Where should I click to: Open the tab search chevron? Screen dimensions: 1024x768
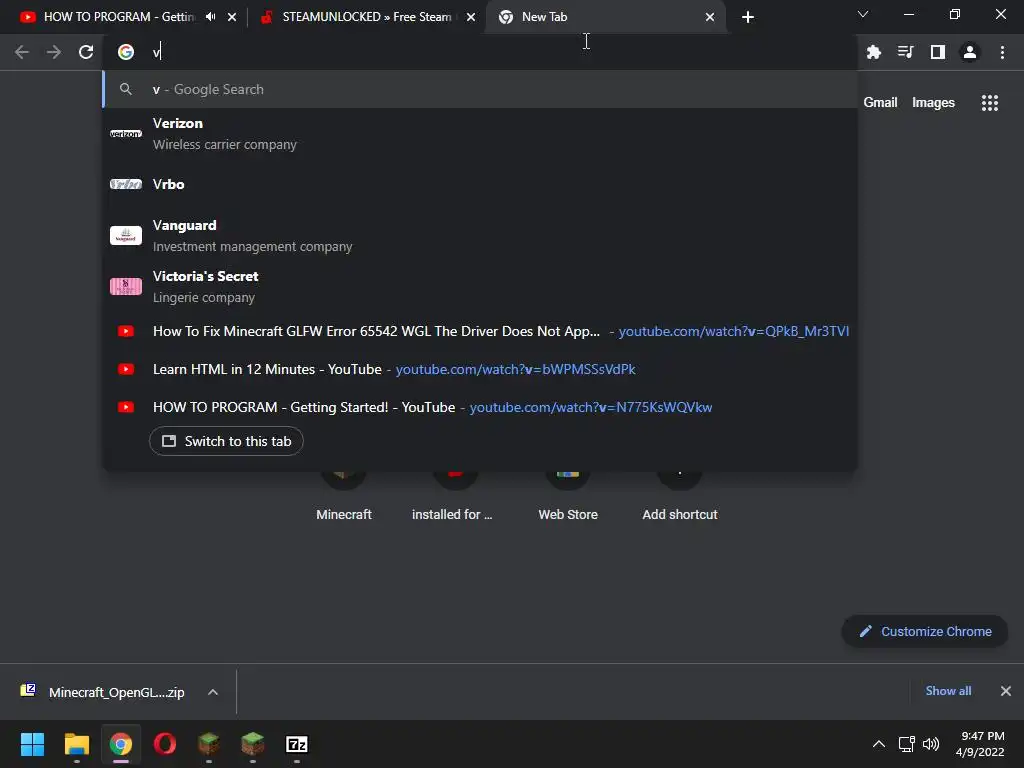863,14
